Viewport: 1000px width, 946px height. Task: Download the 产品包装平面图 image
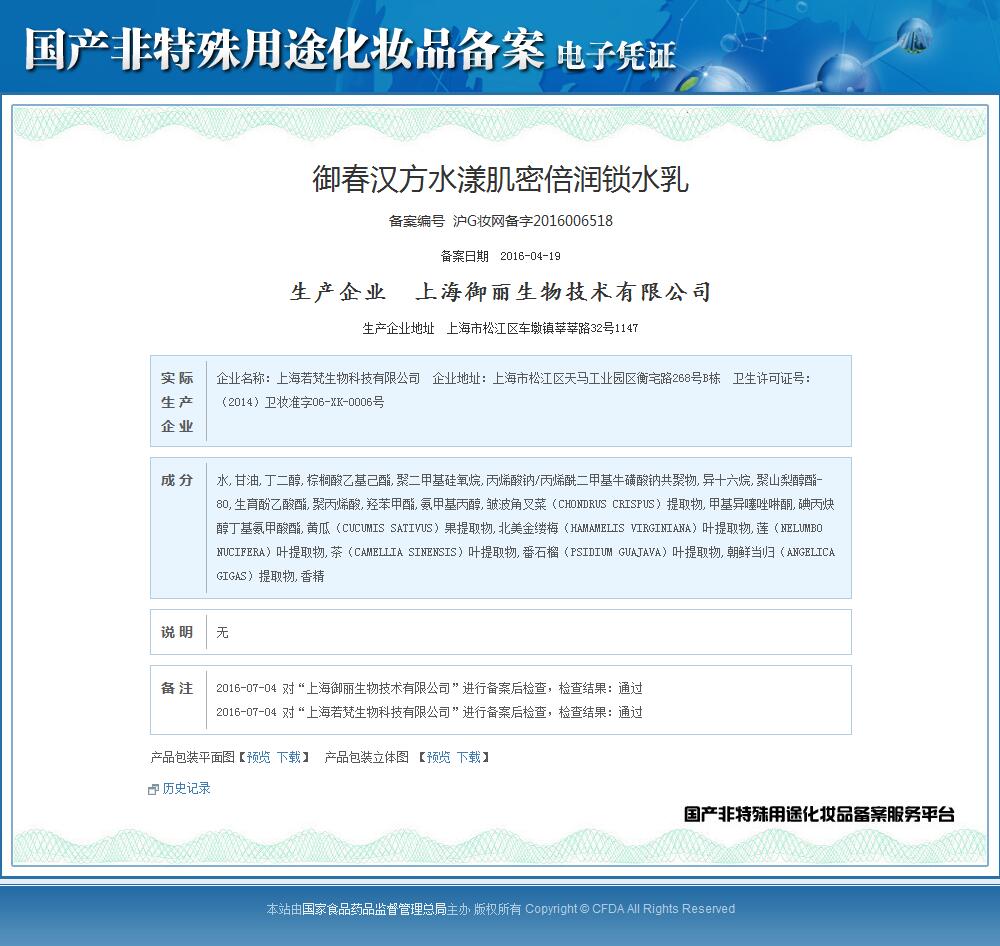[x=289, y=757]
